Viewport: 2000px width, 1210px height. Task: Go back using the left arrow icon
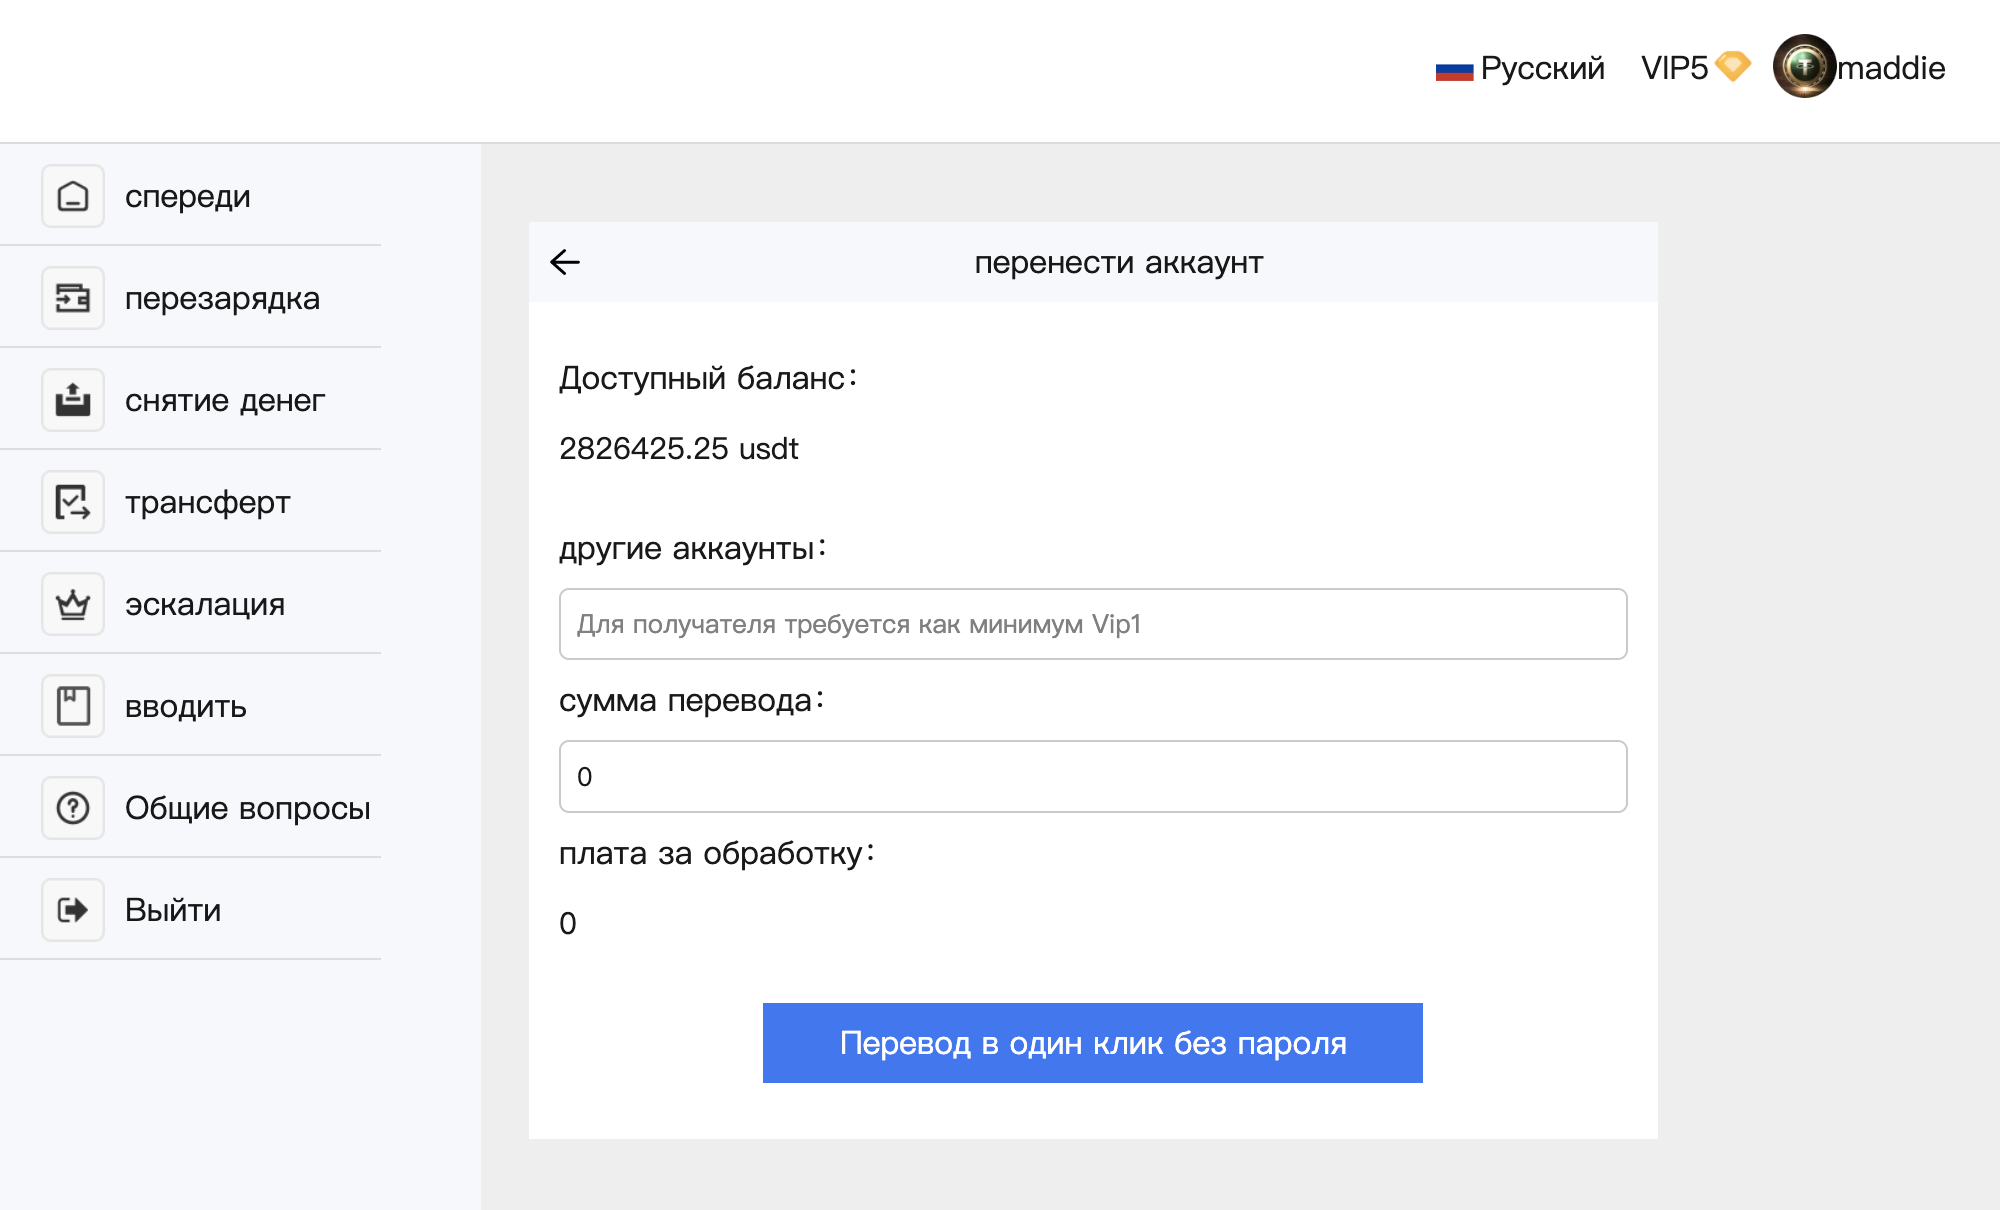(565, 262)
